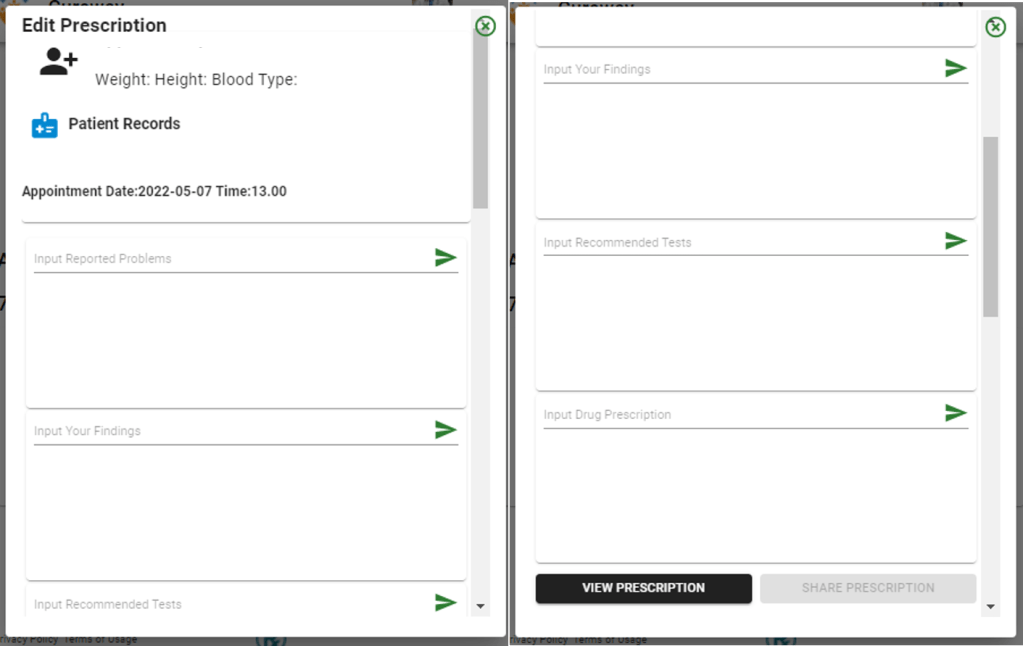
Task: Open the Patient Records link
Action: click(124, 124)
